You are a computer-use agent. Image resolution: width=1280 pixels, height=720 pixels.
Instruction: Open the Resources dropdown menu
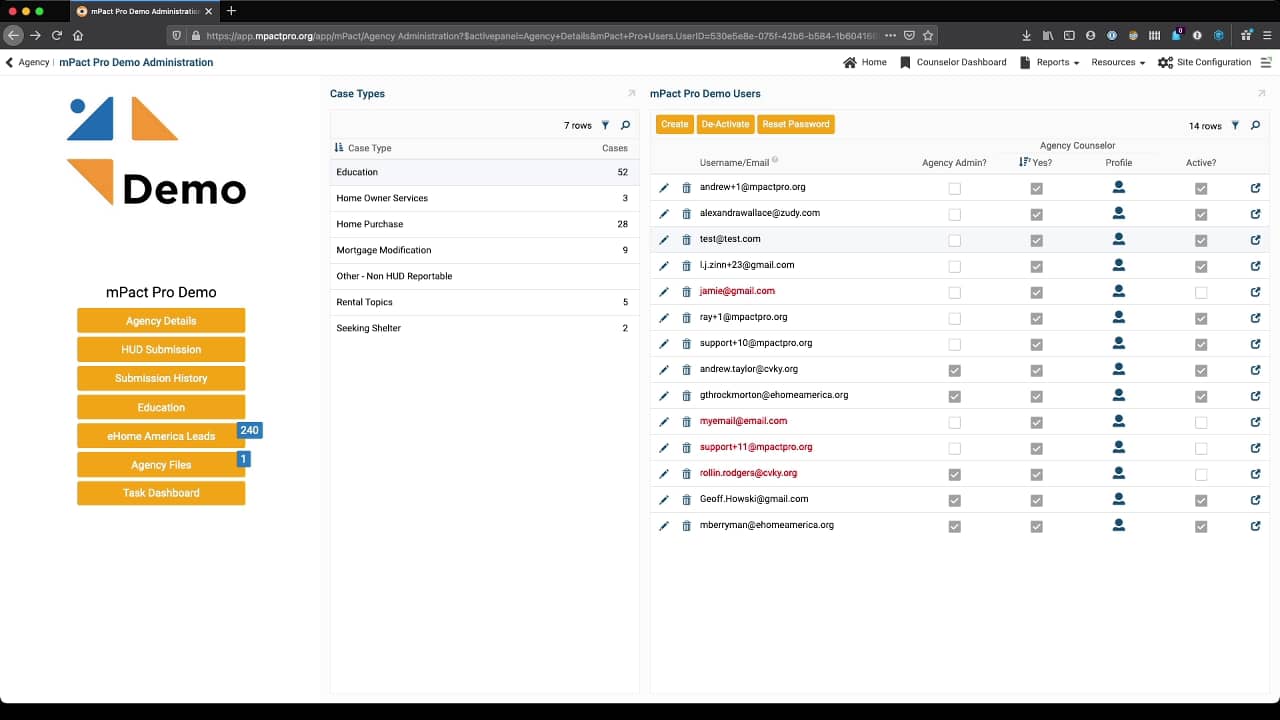click(x=1118, y=62)
